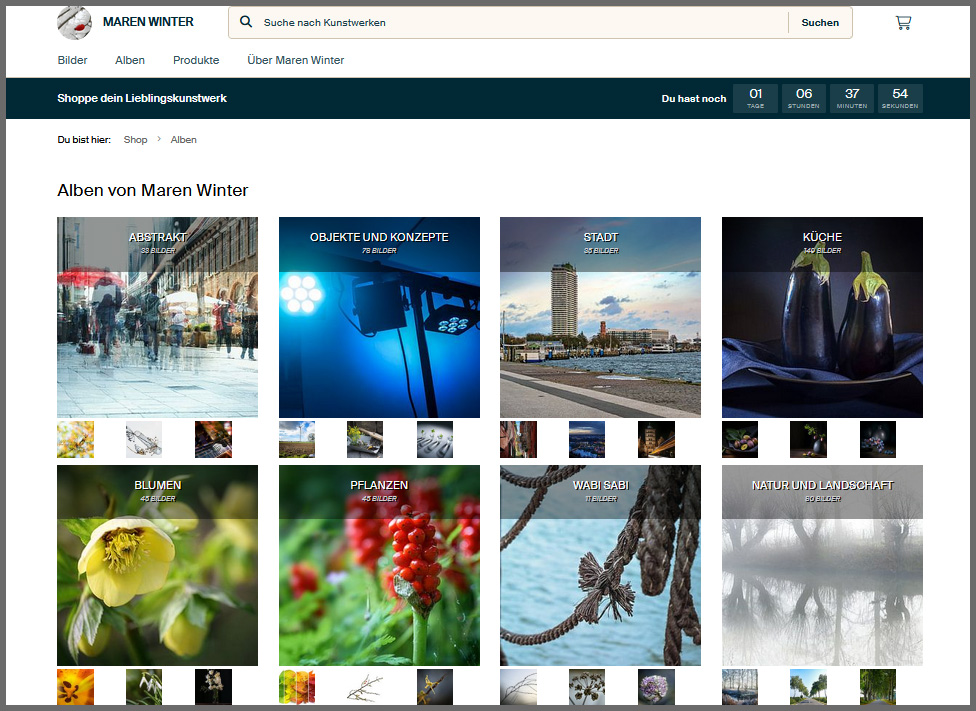This screenshot has width=976, height=711.
Task: Open the Abstrakt album cover
Action: [x=157, y=317]
